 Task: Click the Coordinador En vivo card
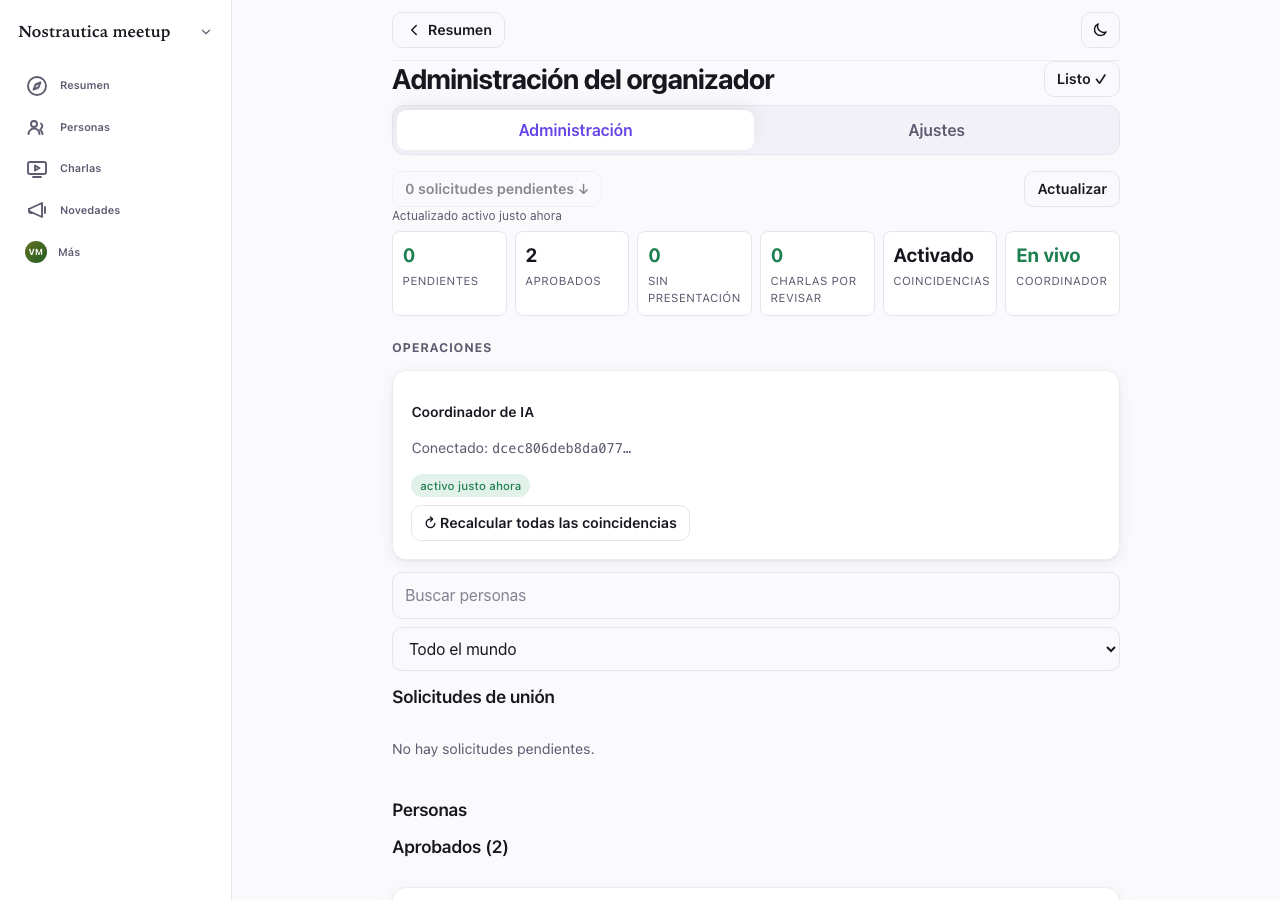pos(1062,274)
